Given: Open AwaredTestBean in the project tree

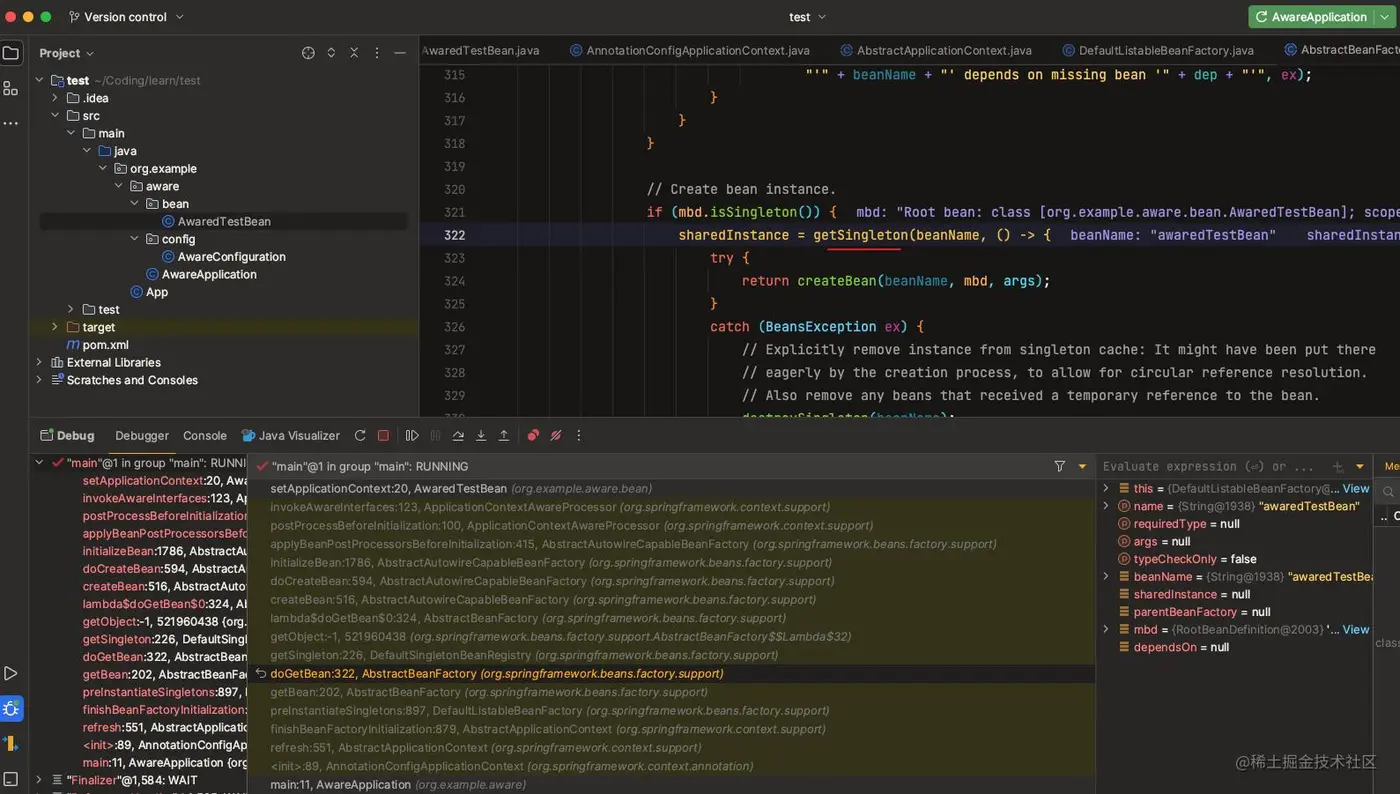Looking at the screenshot, I should point(223,221).
